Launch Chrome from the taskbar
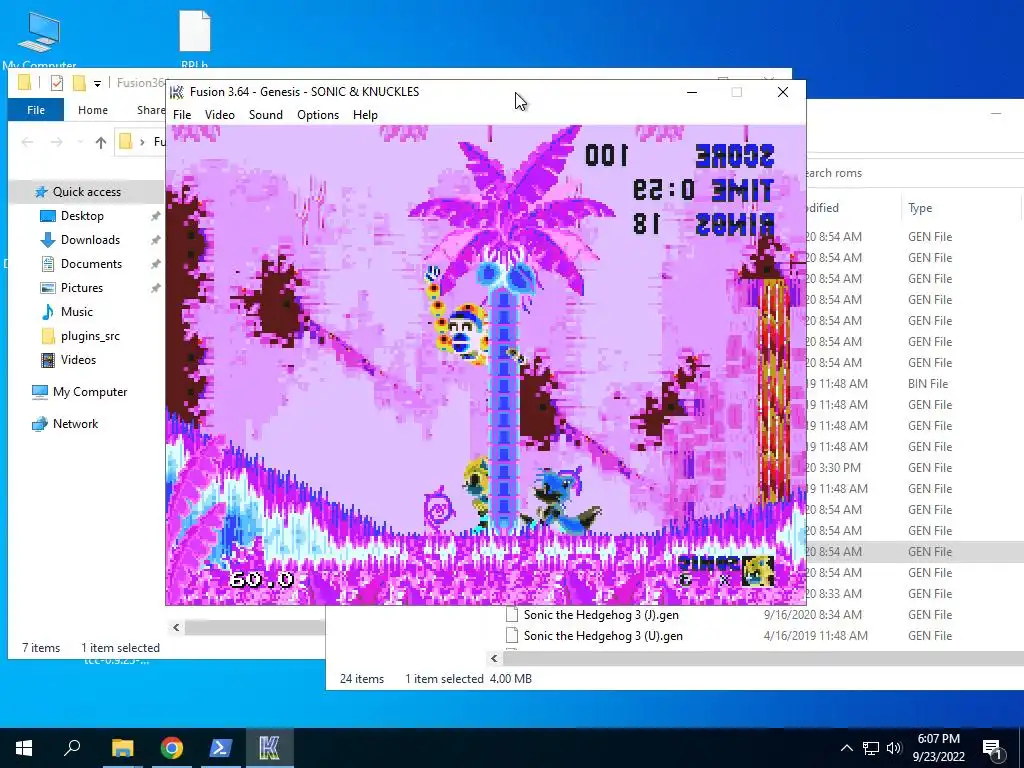This screenshot has height=768, width=1024. [x=172, y=748]
